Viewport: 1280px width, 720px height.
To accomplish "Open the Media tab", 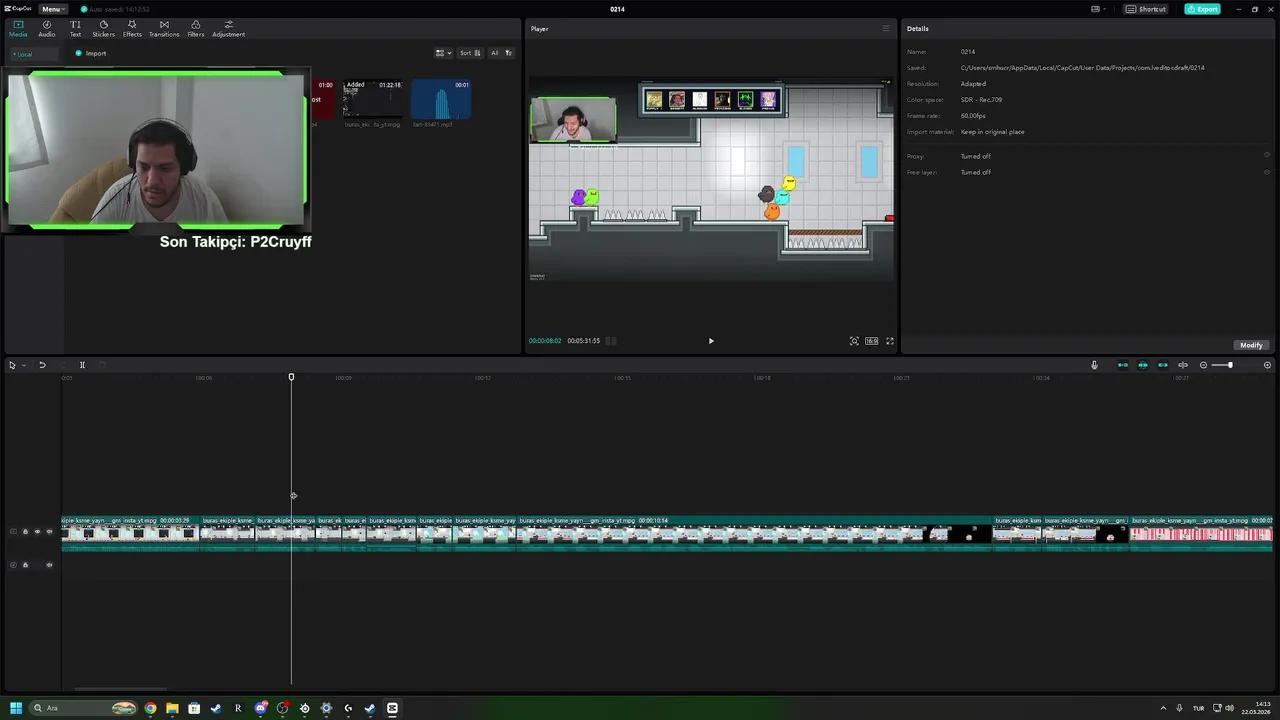I will 18,28.
